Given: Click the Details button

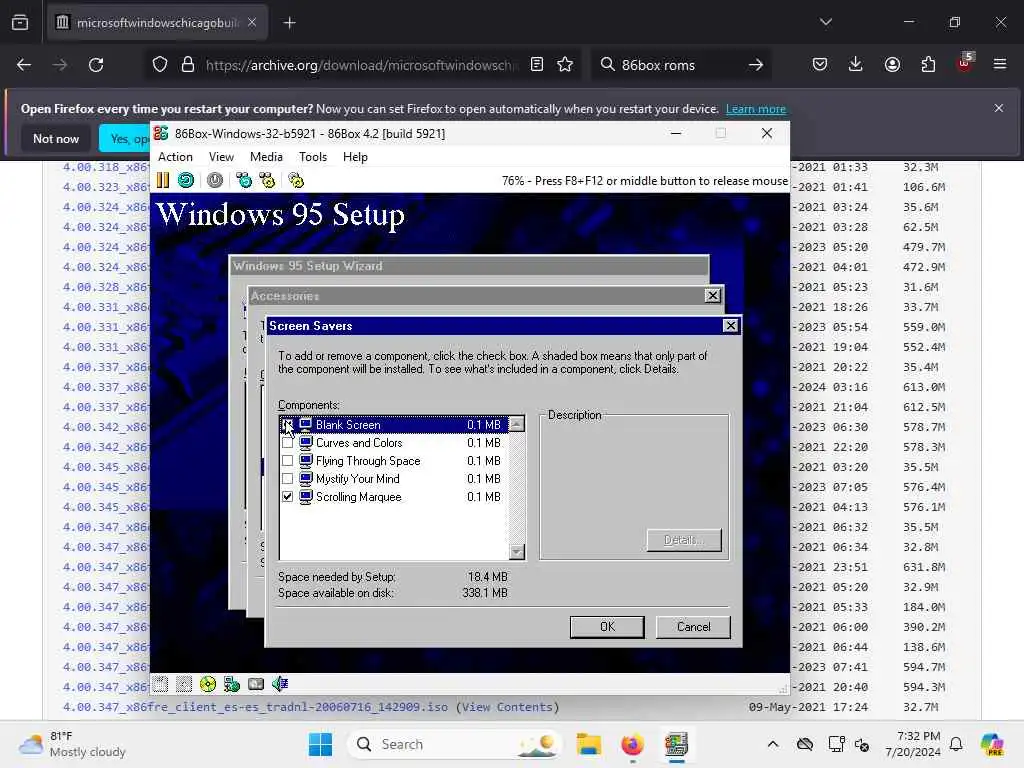Looking at the screenshot, I should pos(684,540).
